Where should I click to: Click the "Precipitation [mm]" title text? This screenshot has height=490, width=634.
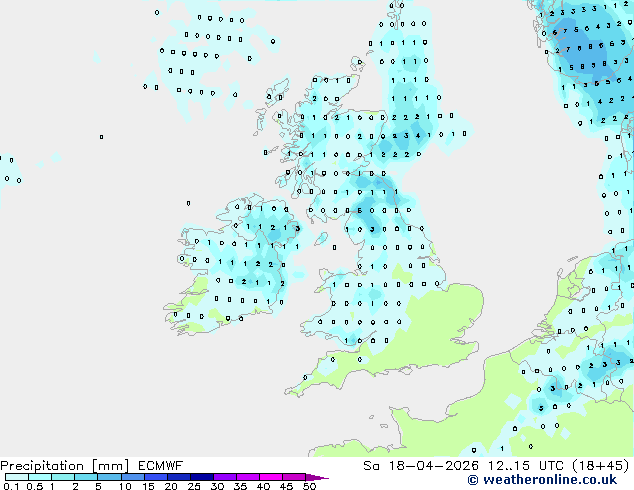coord(64,466)
